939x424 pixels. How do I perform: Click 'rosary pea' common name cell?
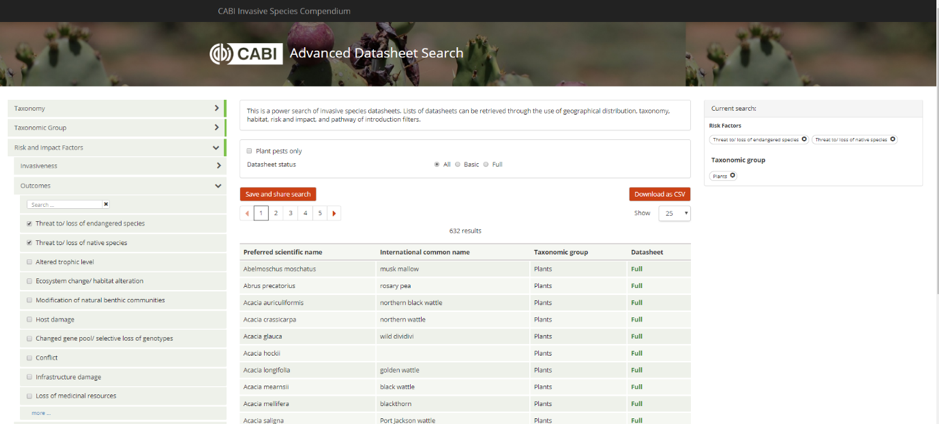pos(395,286)
